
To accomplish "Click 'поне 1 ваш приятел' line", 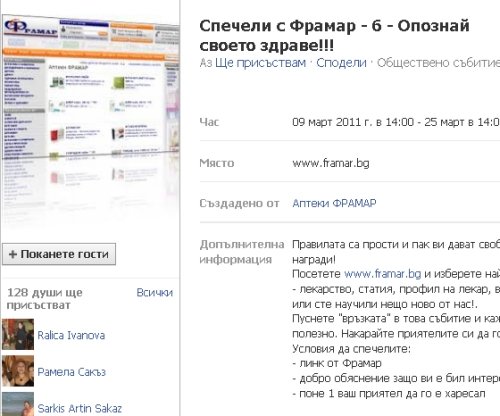I will (388, 393).
